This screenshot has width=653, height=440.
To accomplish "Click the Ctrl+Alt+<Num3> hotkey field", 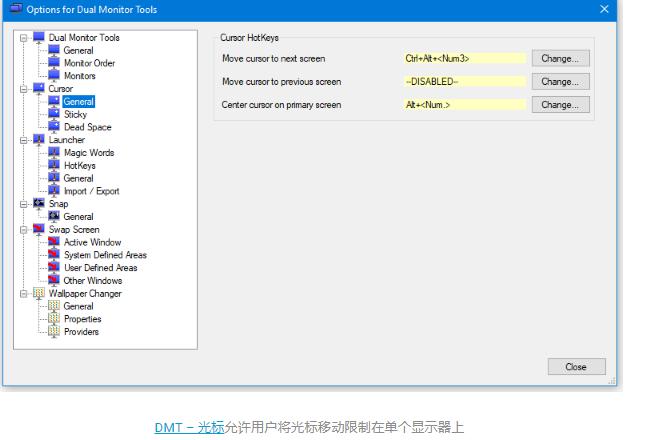I will coord(465,59).
